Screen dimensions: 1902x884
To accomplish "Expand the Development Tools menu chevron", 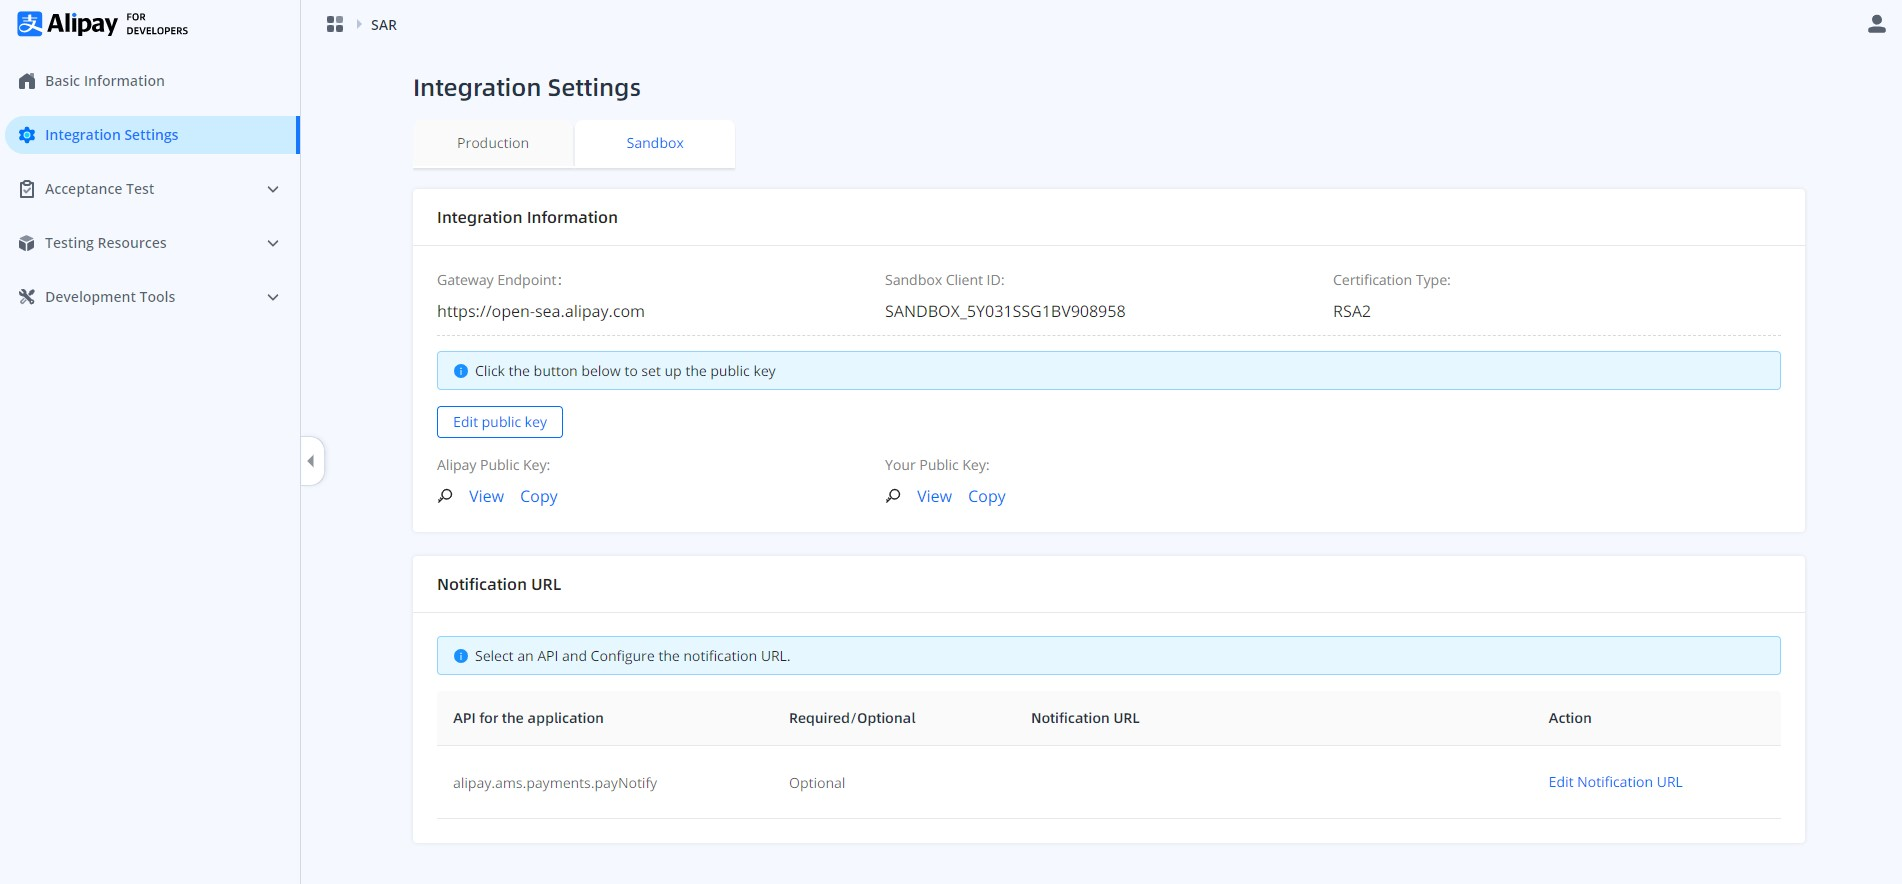I will [273, 297].
